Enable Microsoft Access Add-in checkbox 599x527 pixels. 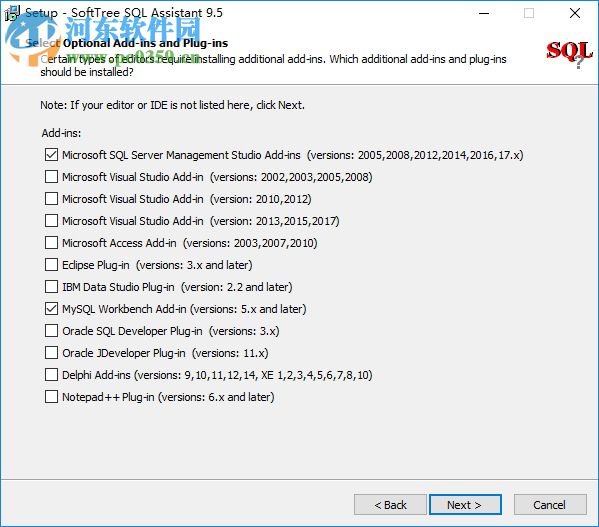51,242
